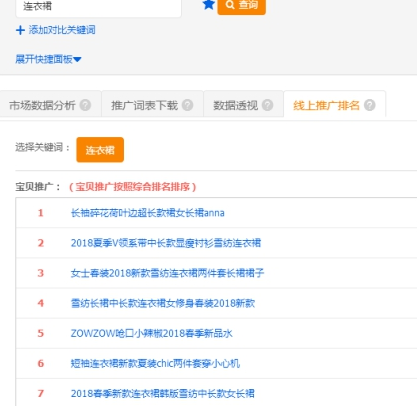This screenshot has width=417, height=406.
Task: Click the plus icon to add comparison keyword
Action: [20, 30]
